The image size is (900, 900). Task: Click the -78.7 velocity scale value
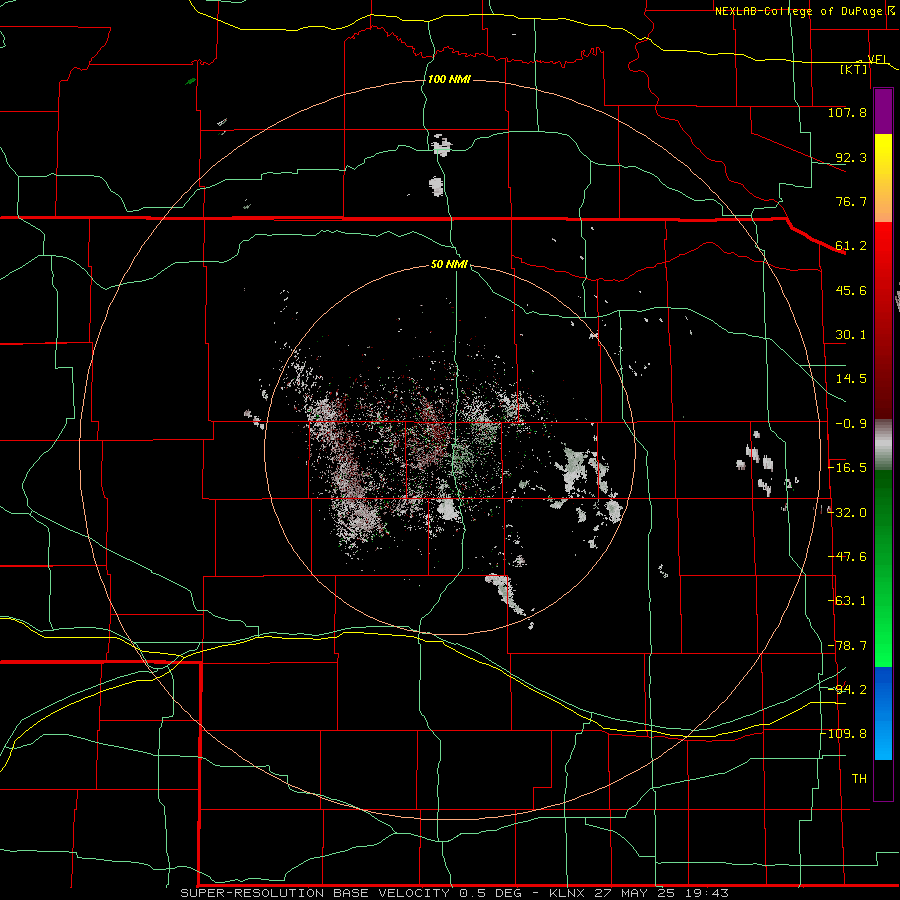847,646
